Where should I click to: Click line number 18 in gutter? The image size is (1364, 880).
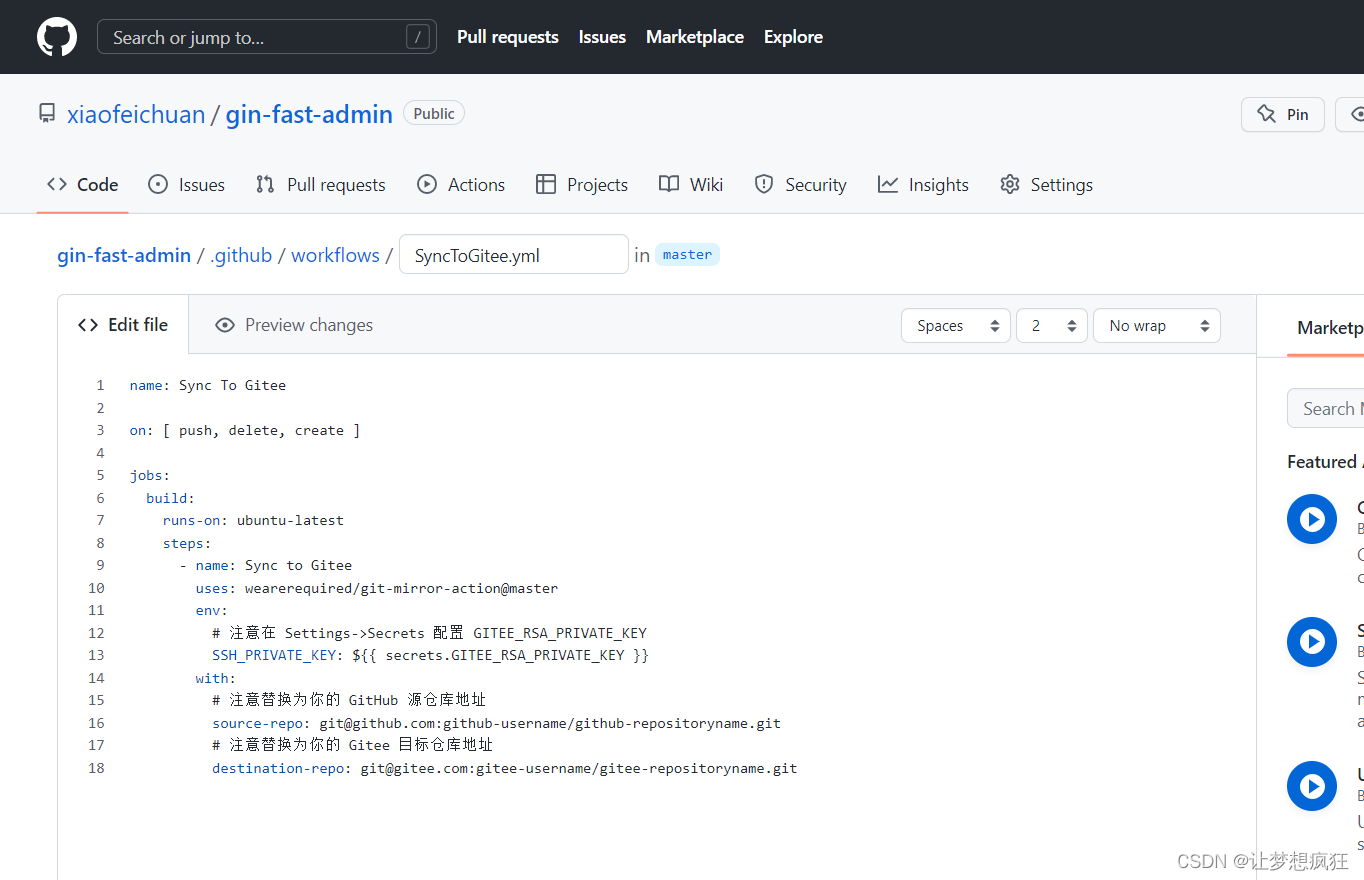click(x=96, y=768)
